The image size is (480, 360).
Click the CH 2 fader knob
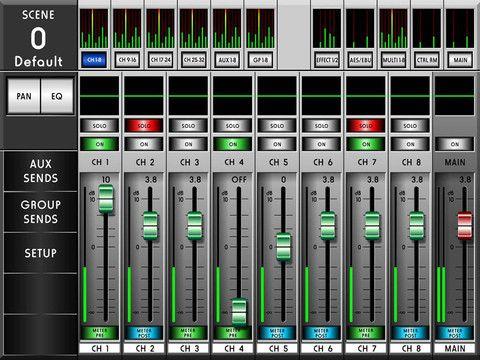150,225
